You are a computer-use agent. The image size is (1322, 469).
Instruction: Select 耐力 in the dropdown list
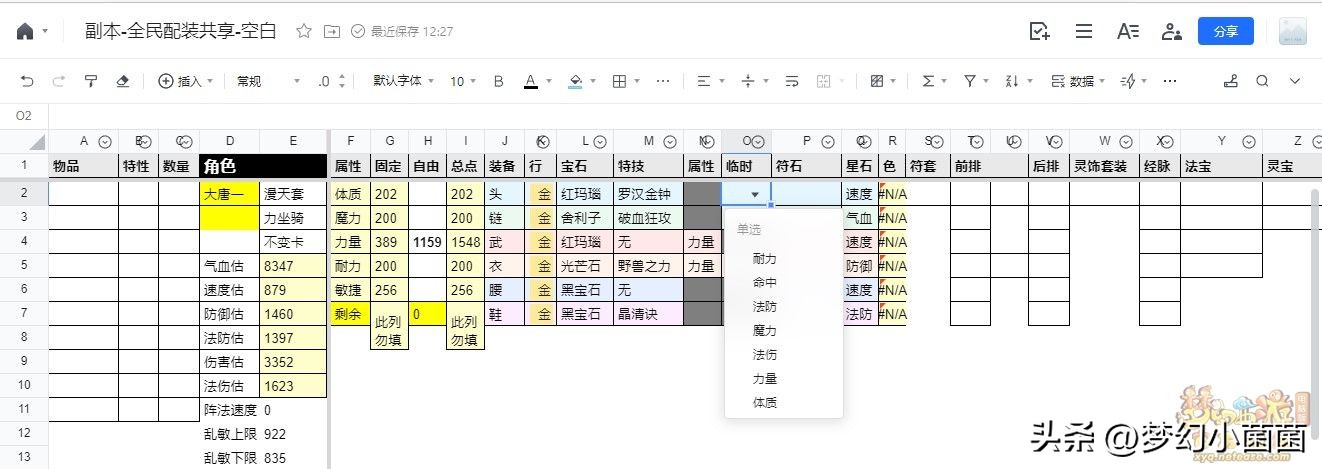[x=784, y=258]
